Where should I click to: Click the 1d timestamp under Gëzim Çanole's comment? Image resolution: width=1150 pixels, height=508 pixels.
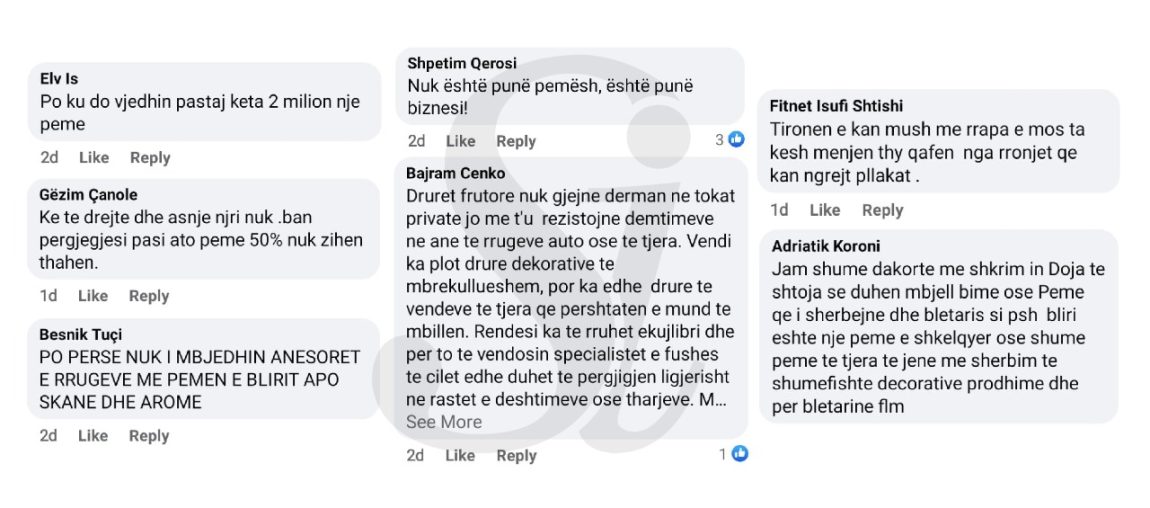[48, 295]
